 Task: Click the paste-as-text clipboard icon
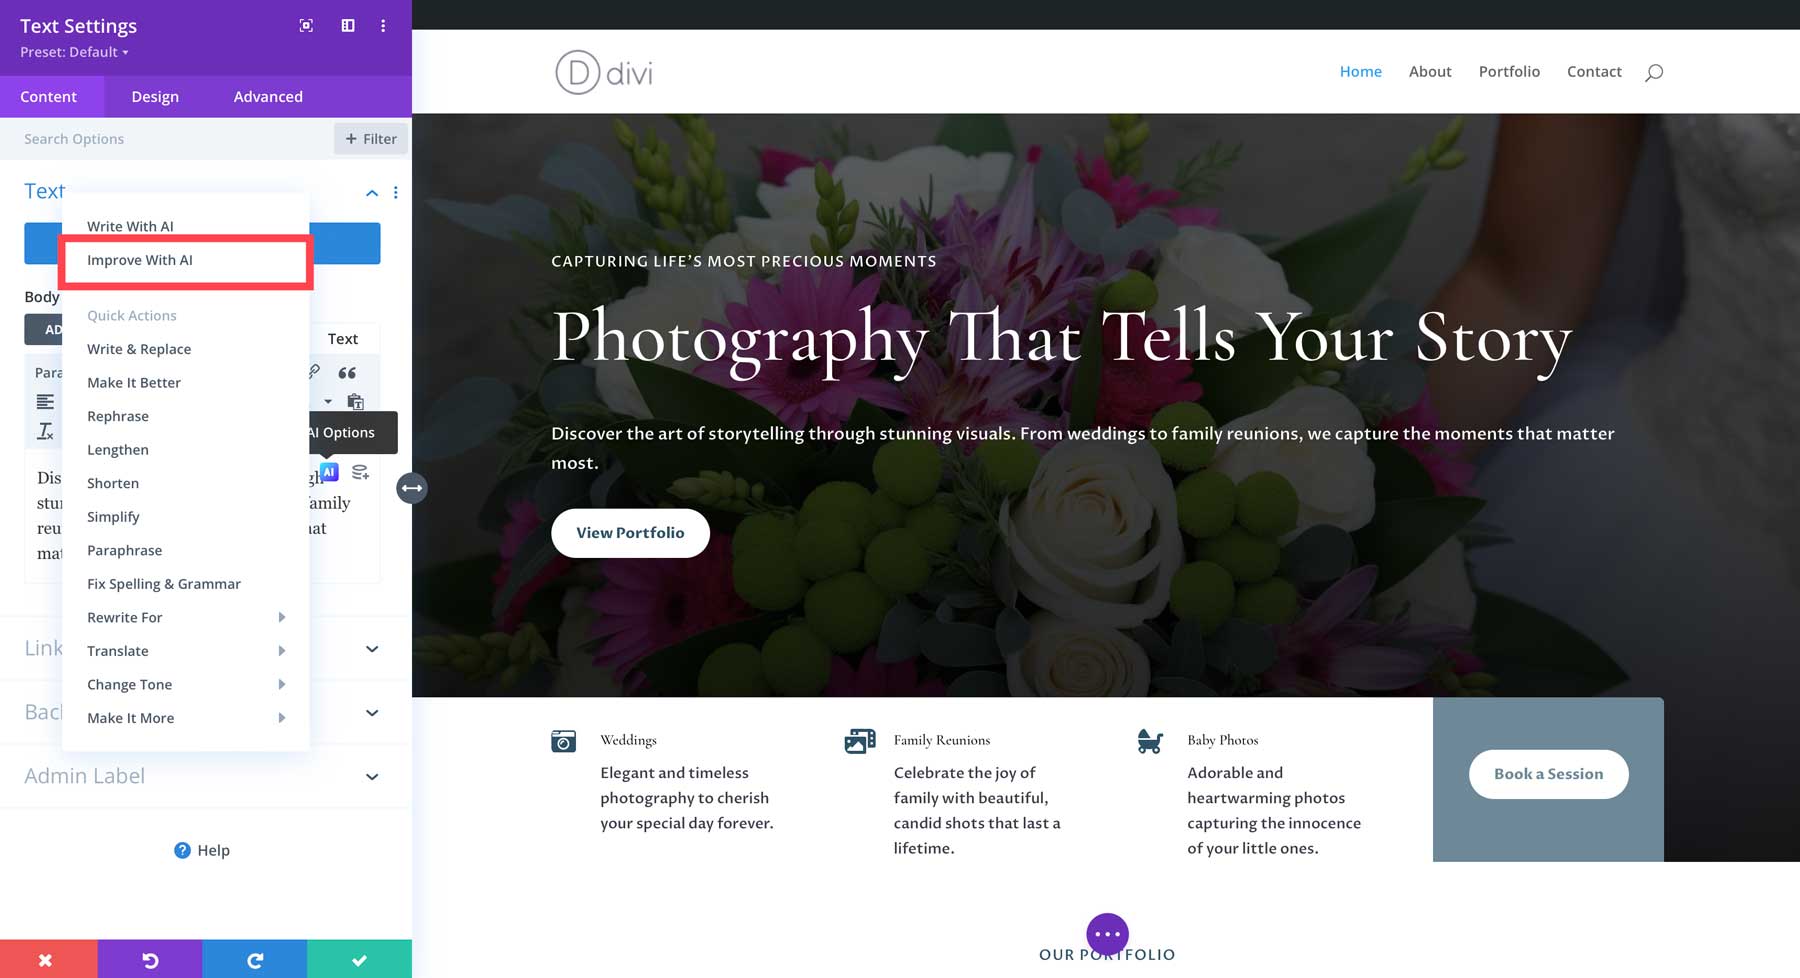click(x=357, y=402)
